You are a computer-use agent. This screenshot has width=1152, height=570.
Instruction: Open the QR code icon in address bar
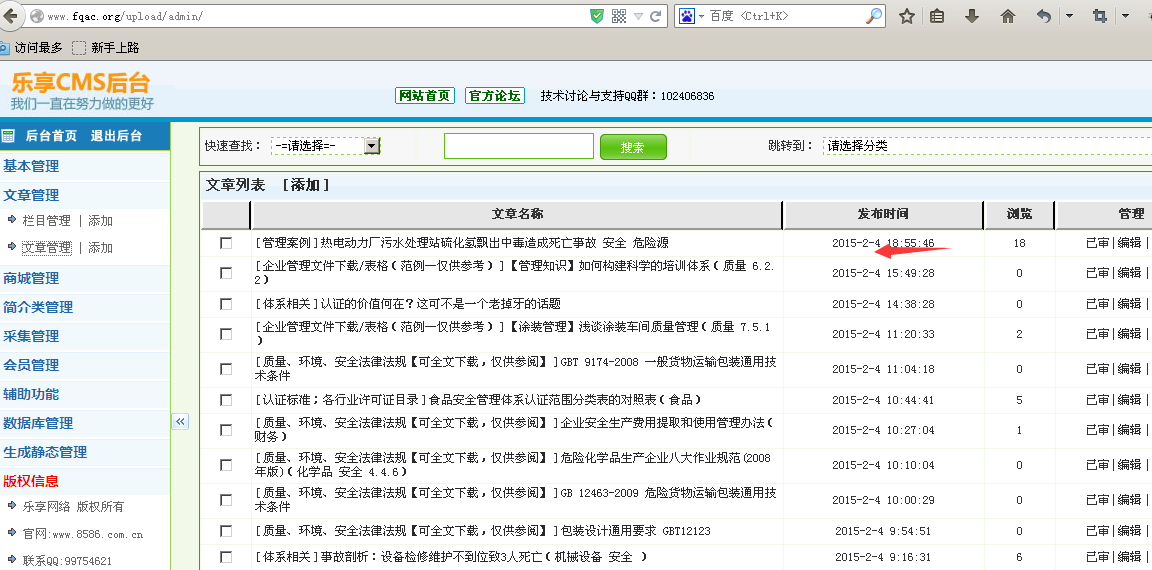pyautogui.click(x=619, y=16)
